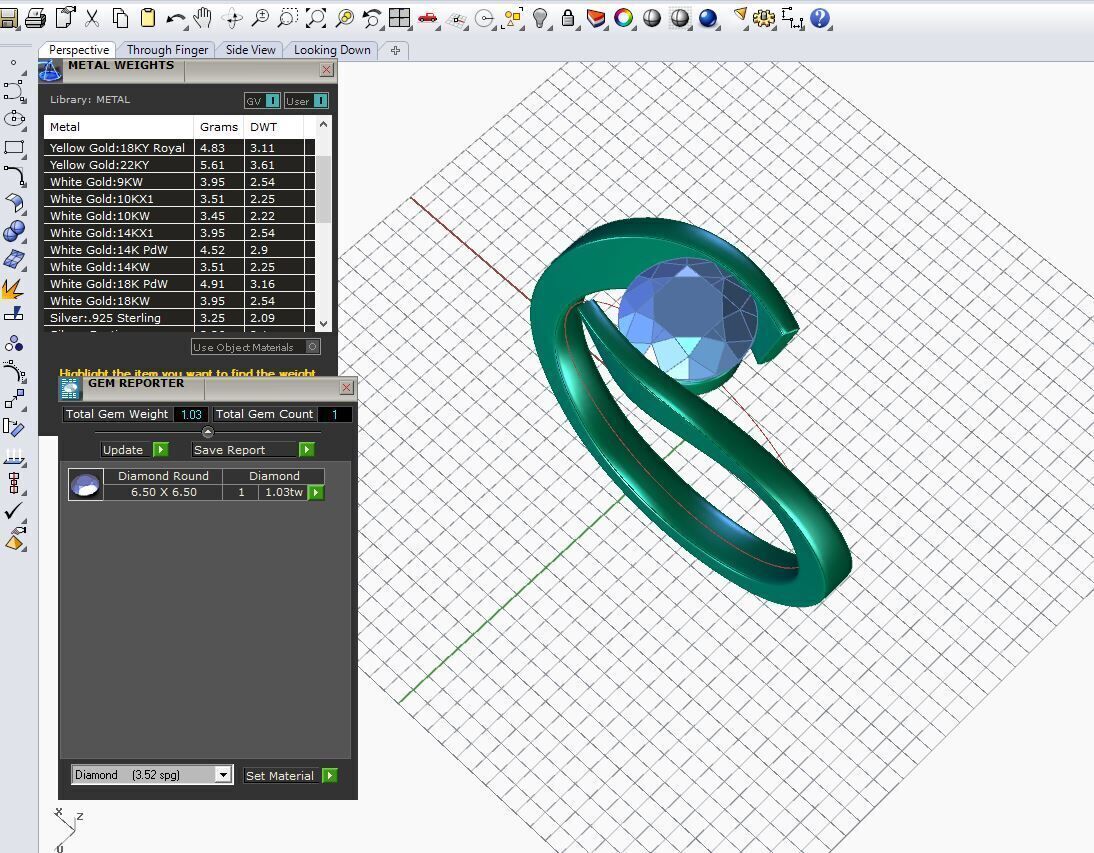Select the Yellow Gold:22KY row
This screenshot has width=1094, height=853.
tap(179, 165)
